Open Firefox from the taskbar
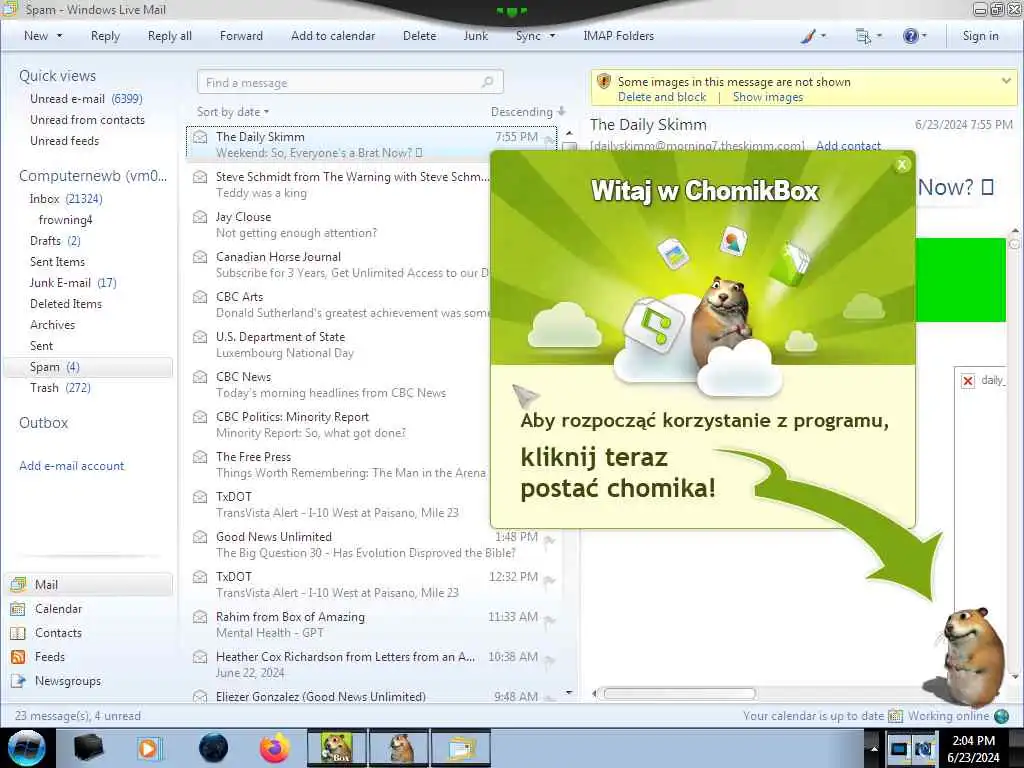This screenshot has height=768, width=1024. click(275, 748)
